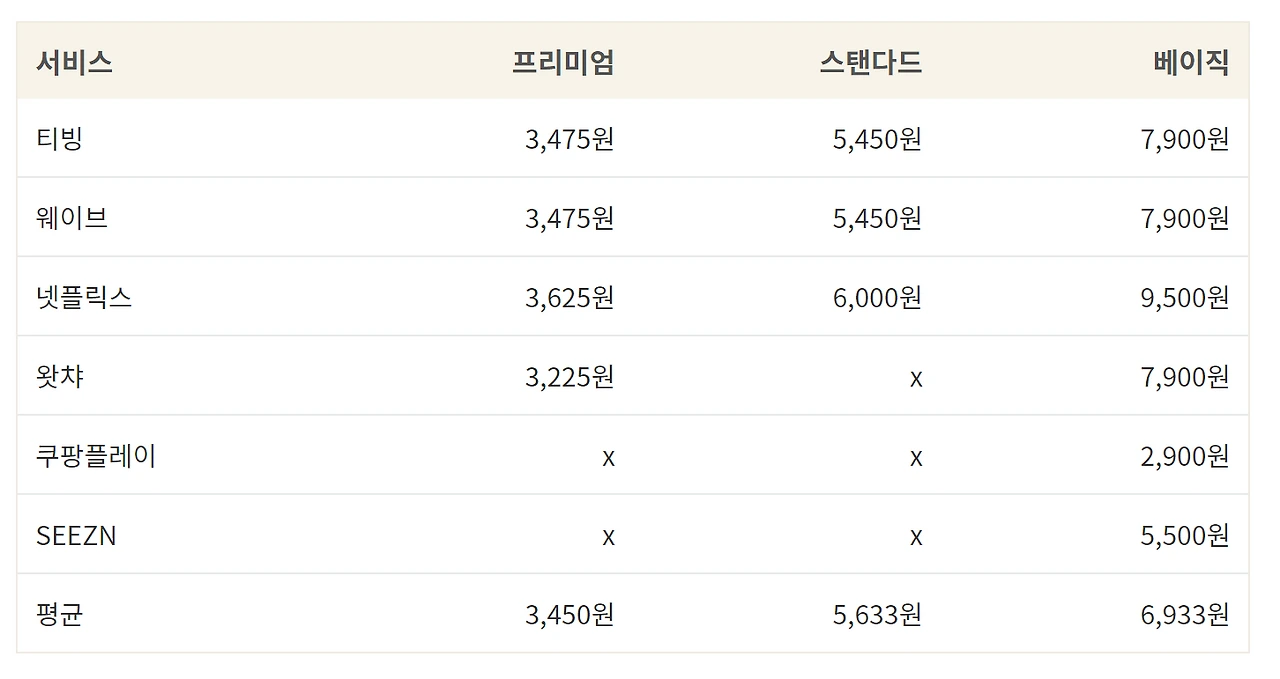This screenshot has width=1280, height=679.
Task: Click the 쿠팡플레이 row label
Action: [x=96, y=456]
